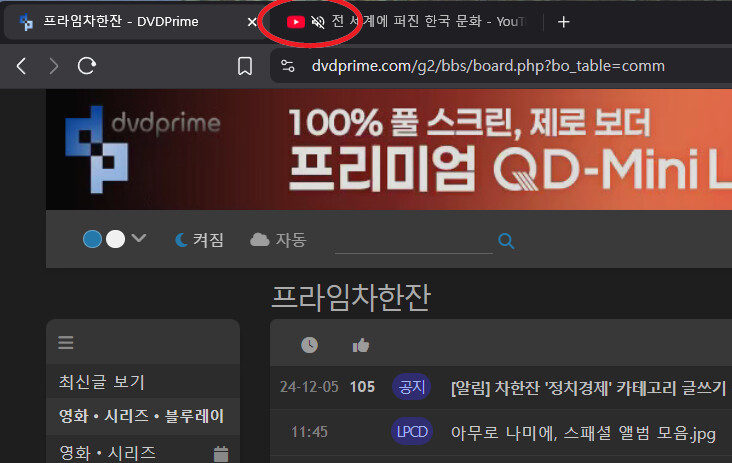
Task: Sort posts by thumbs-up recommendations
Action: [360, 345]
